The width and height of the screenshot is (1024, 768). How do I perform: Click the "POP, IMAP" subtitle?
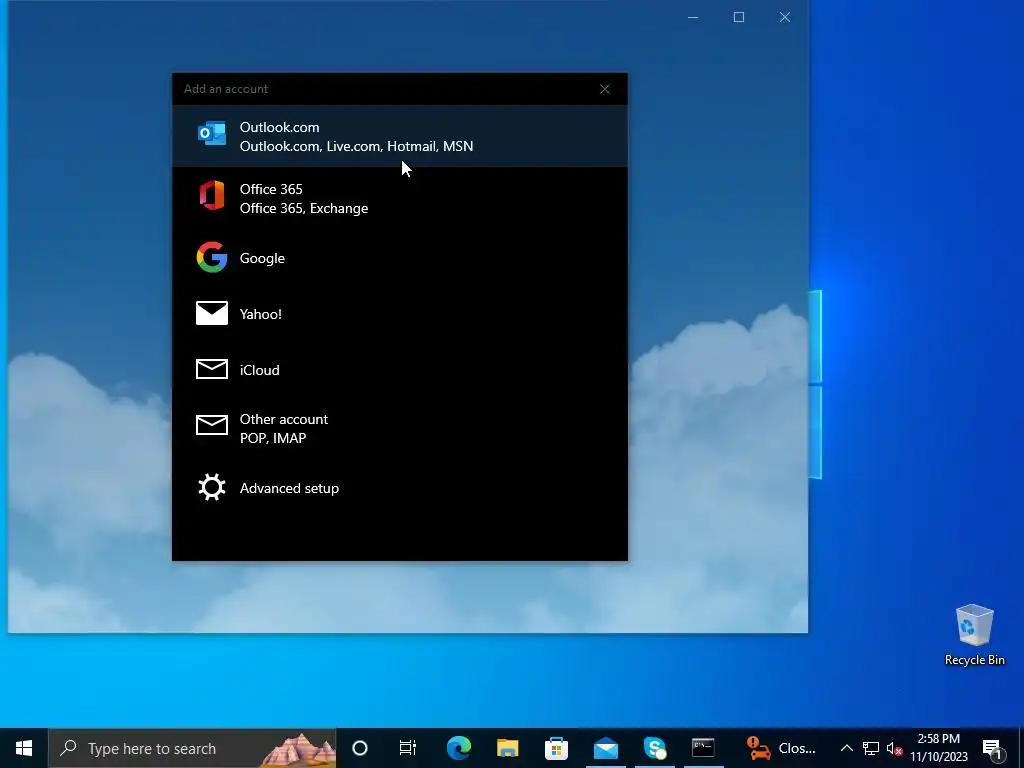tap(272, 438)
